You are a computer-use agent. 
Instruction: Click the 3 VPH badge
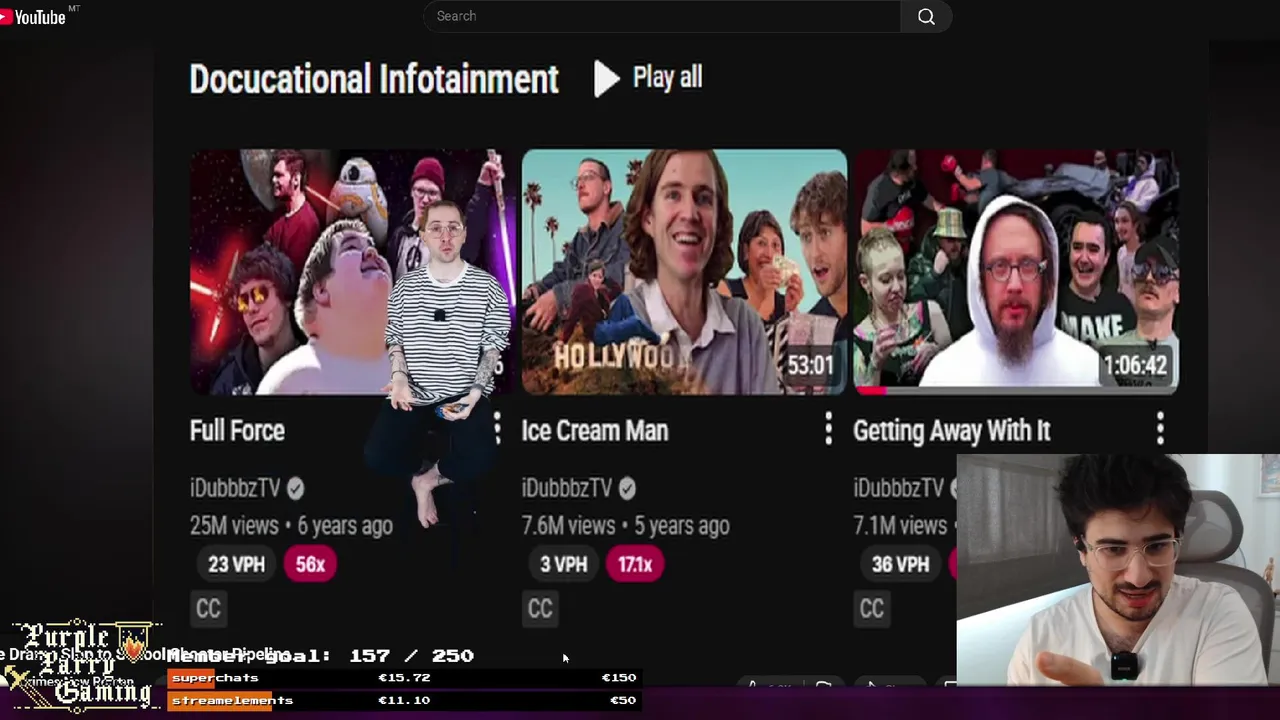click(563, 564)
